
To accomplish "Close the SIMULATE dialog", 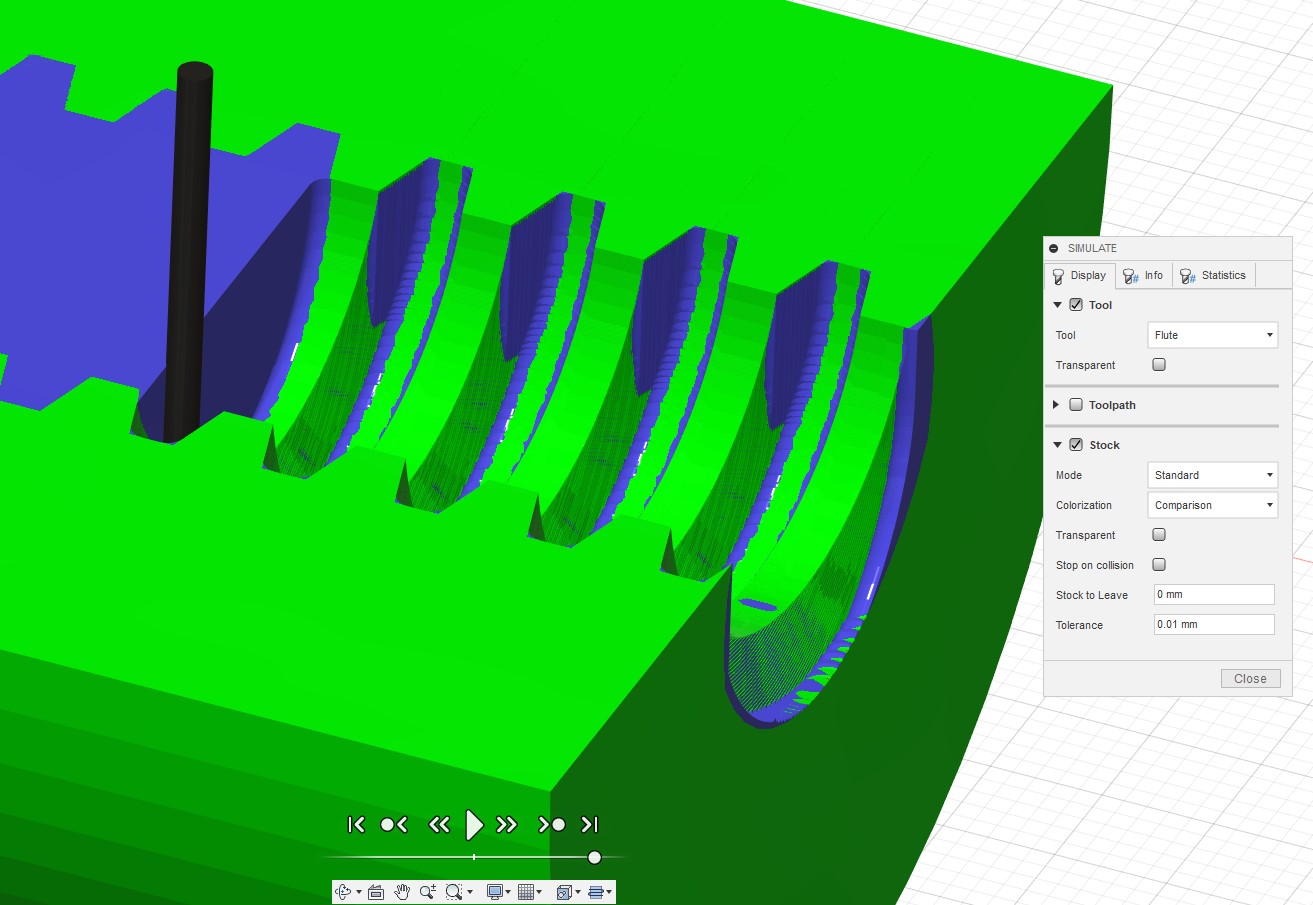I will [1250, 679].
